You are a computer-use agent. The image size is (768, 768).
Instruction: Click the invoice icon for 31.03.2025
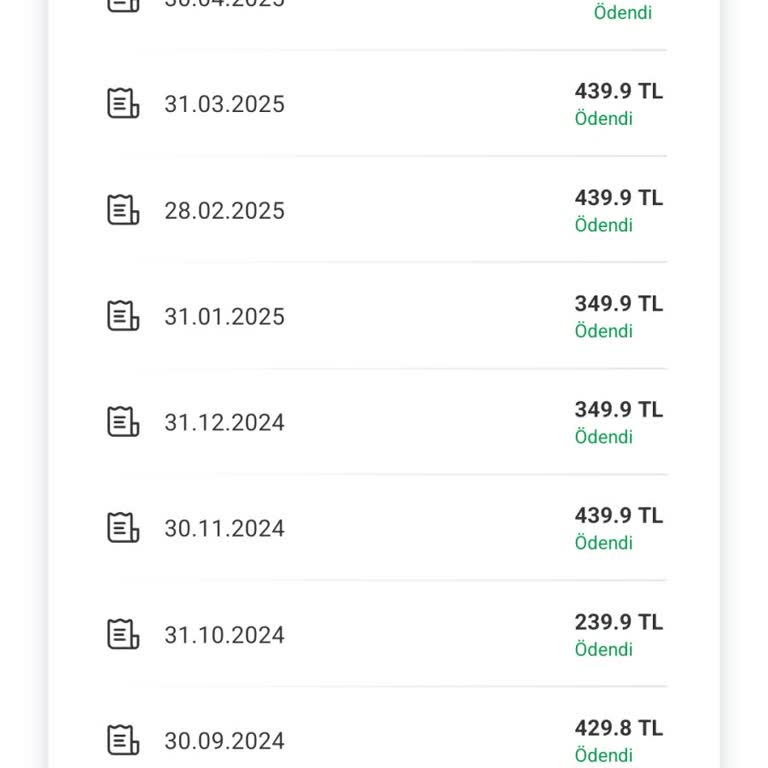(123, 103)
